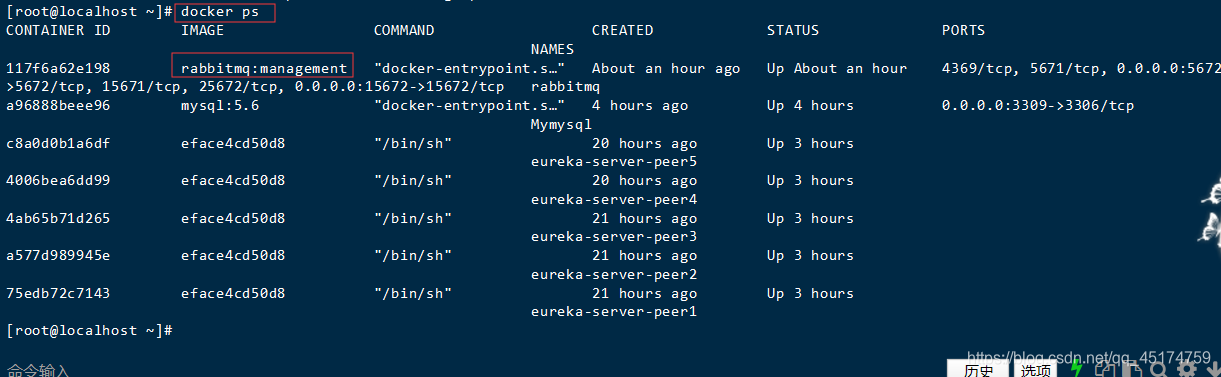Click the '4 hours ago' created value
The height and width of the screenshot is (377, 1221).
click(x=640, y=105)
